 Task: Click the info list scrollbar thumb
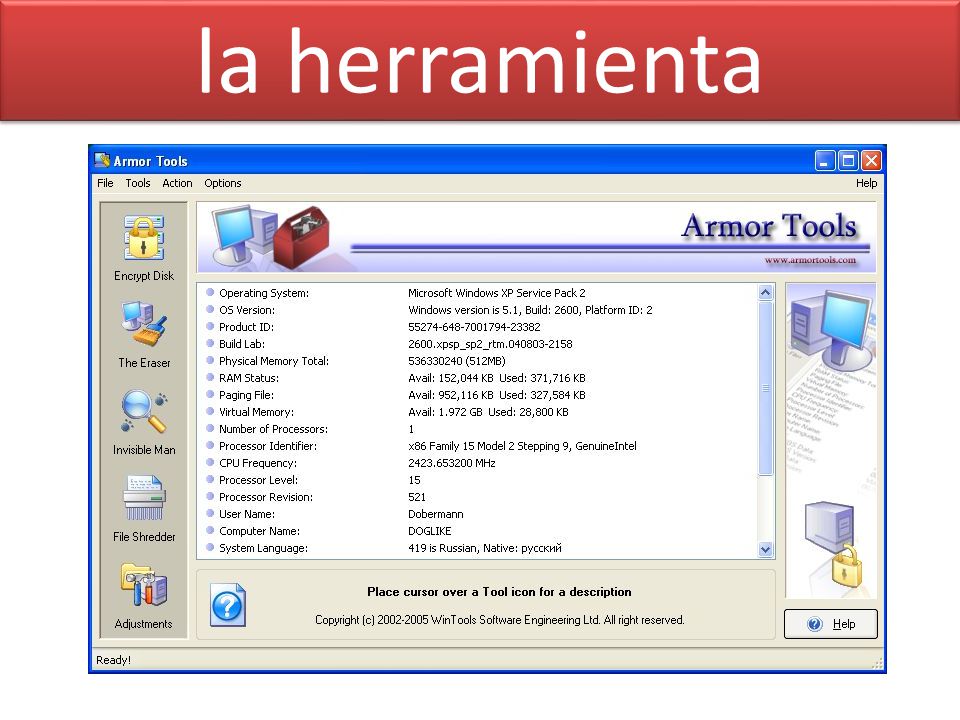click(765, 388)
